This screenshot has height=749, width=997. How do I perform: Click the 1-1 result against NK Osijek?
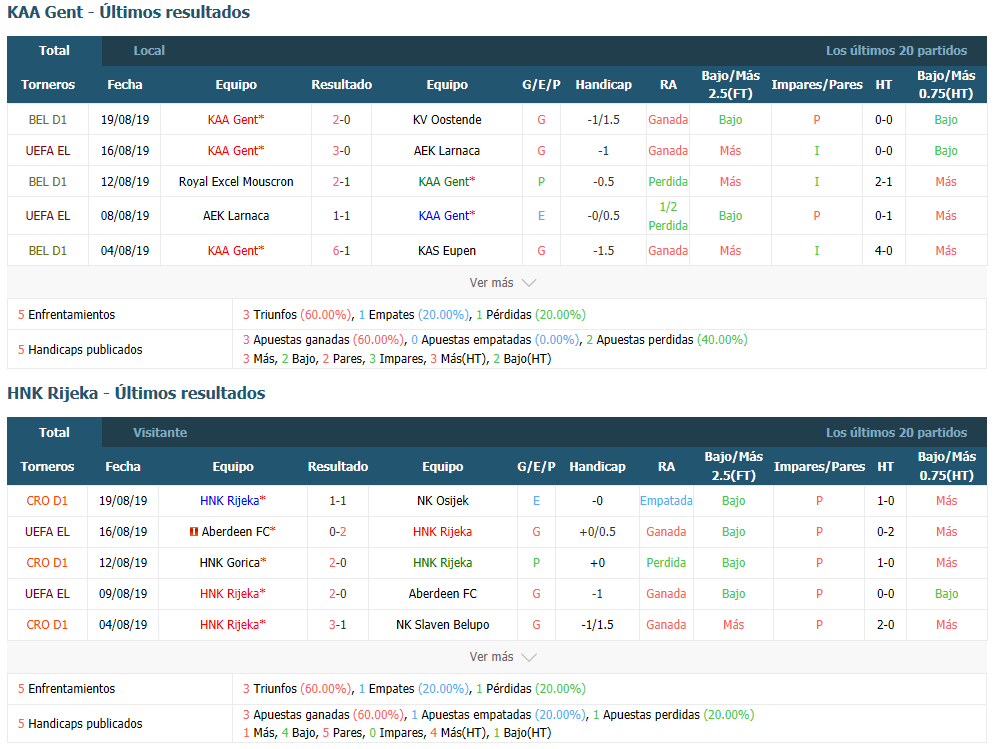pyautogui.click(x=338, y=500)
